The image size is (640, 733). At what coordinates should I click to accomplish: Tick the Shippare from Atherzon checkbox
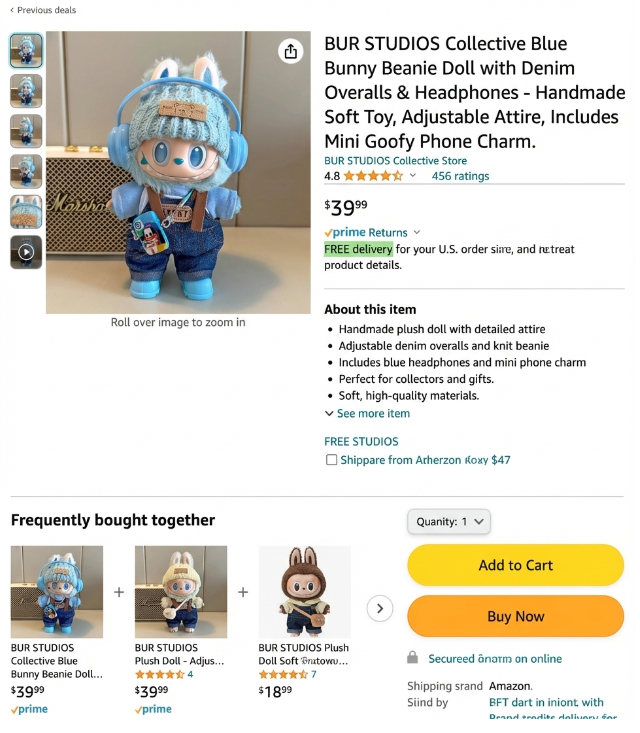coord(331,460)
